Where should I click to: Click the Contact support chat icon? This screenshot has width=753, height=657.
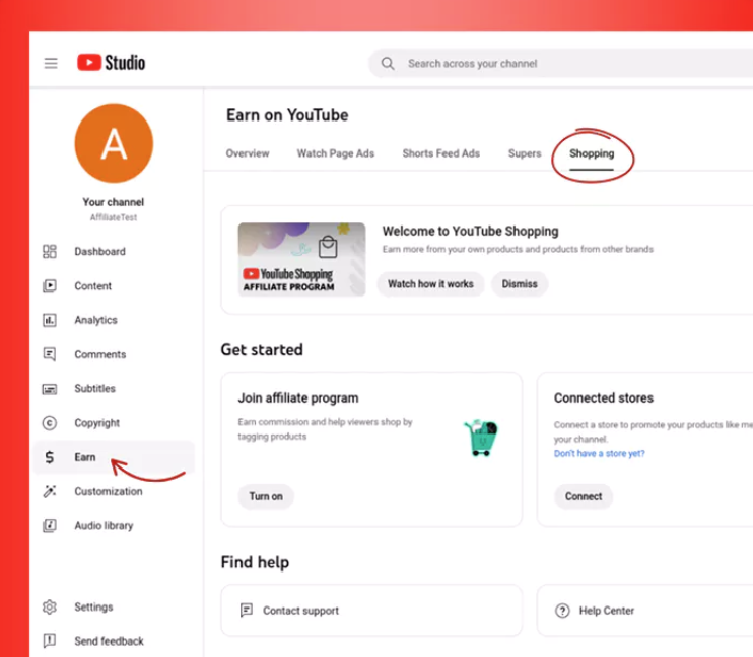tap(246, 610)
